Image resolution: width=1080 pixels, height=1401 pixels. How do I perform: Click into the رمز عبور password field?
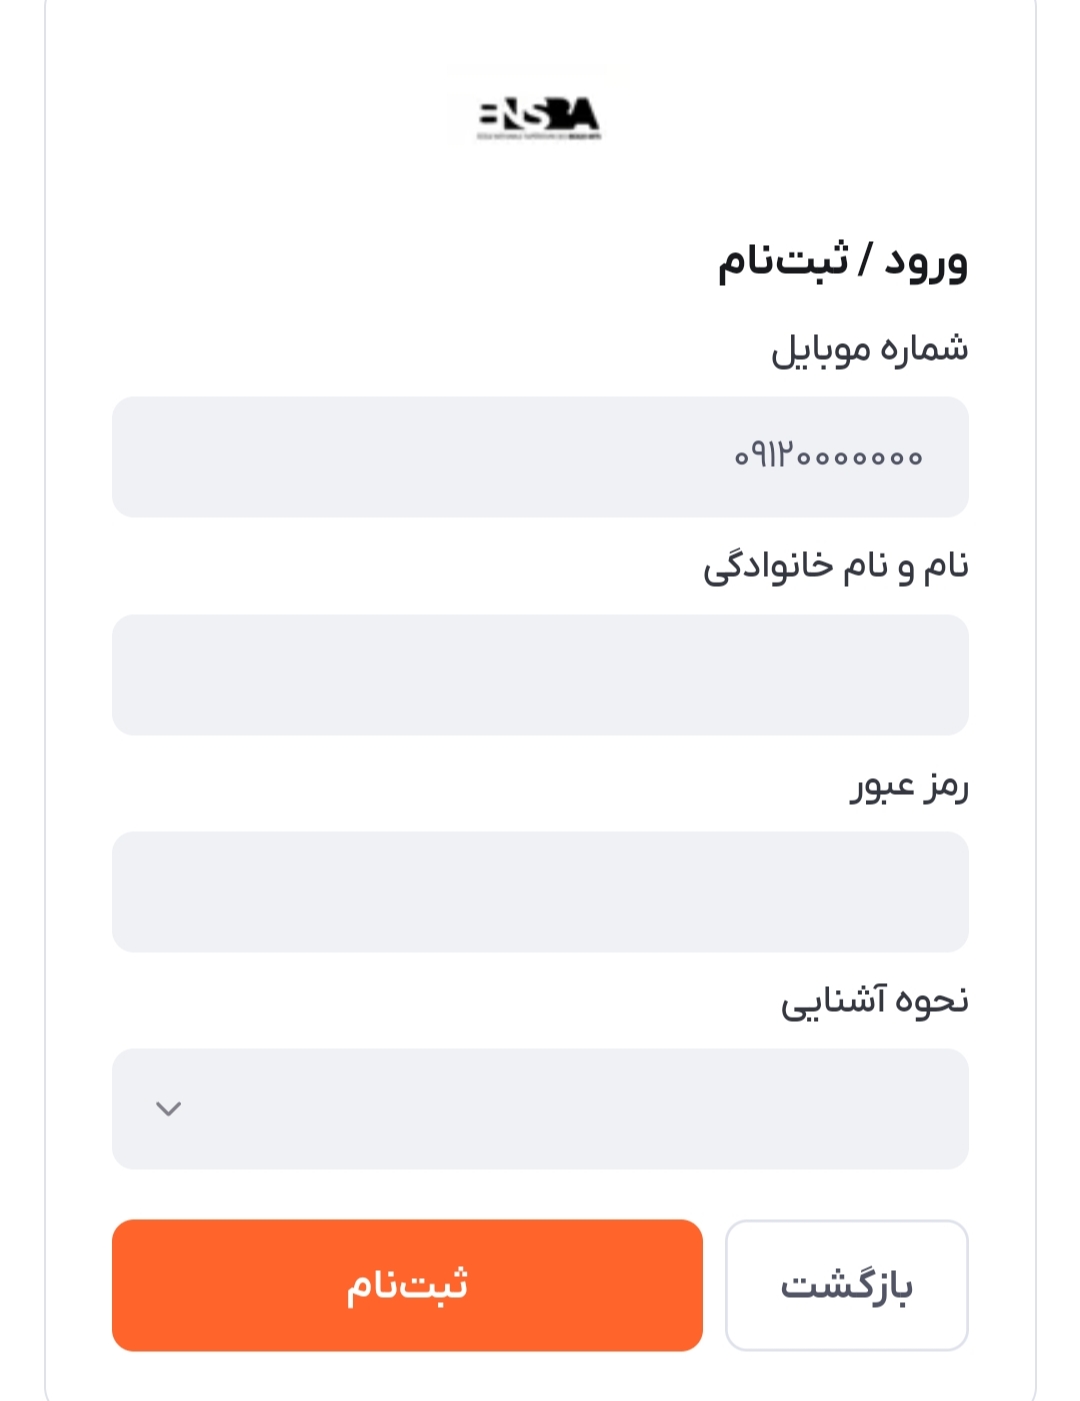click(540, 892)
